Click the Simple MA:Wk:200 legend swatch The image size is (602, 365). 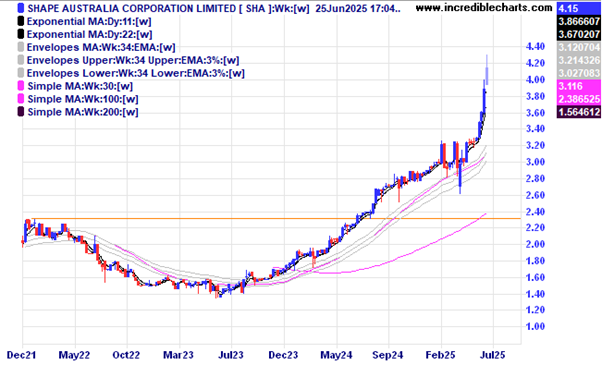[x=21, y=112]
